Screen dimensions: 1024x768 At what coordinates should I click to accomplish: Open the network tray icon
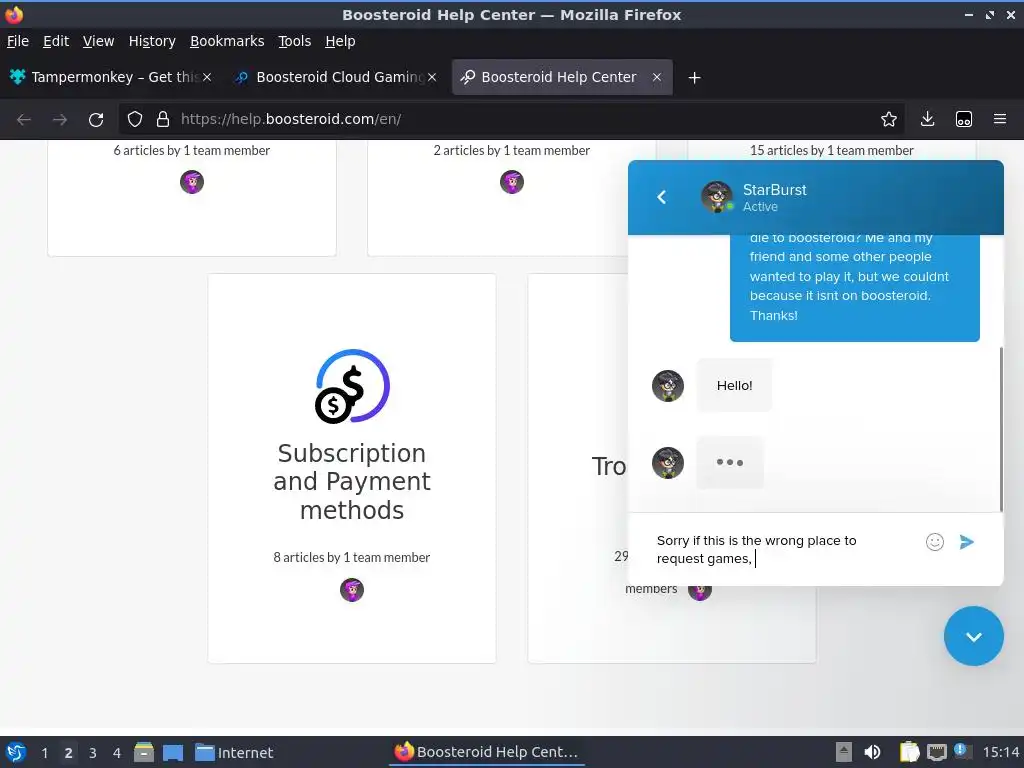click(x=936, y=752)
